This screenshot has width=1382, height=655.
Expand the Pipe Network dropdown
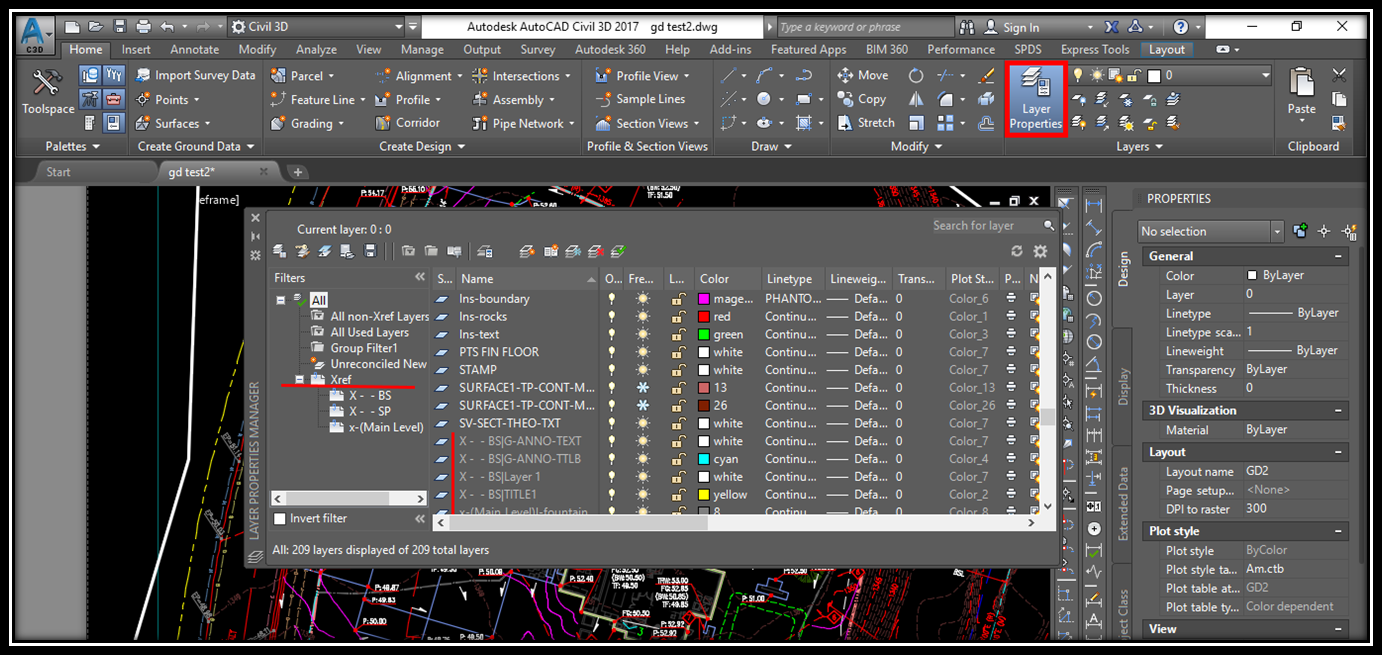point(571,124)
